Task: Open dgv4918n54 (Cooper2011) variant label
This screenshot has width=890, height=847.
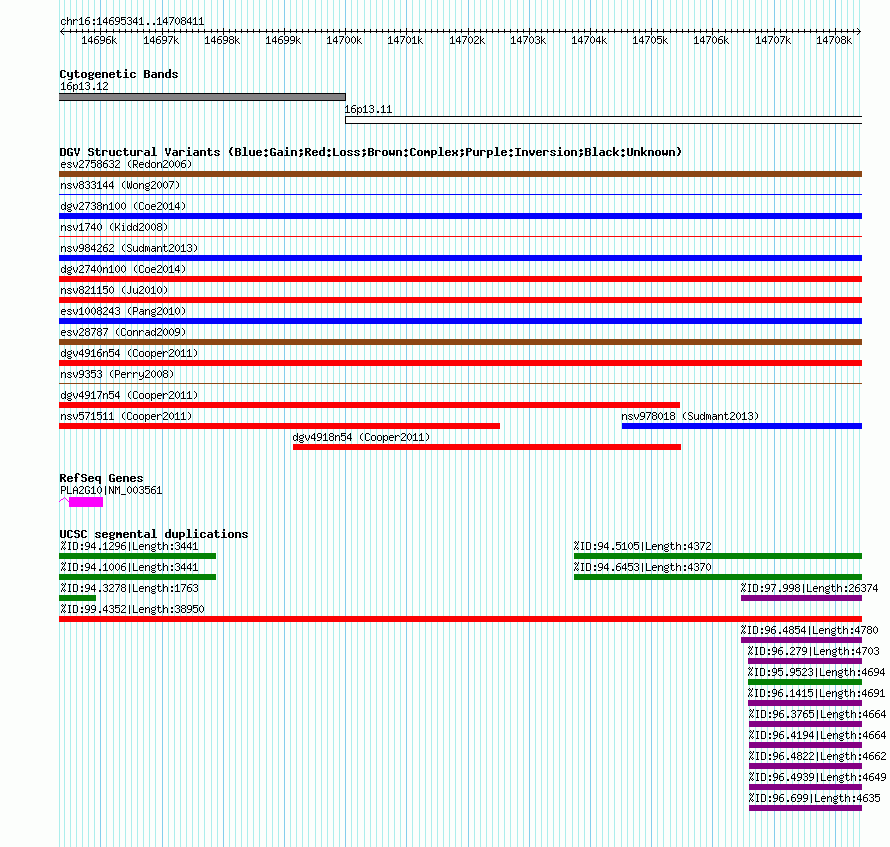Action: pyautogui.click(x=361, y=437)
